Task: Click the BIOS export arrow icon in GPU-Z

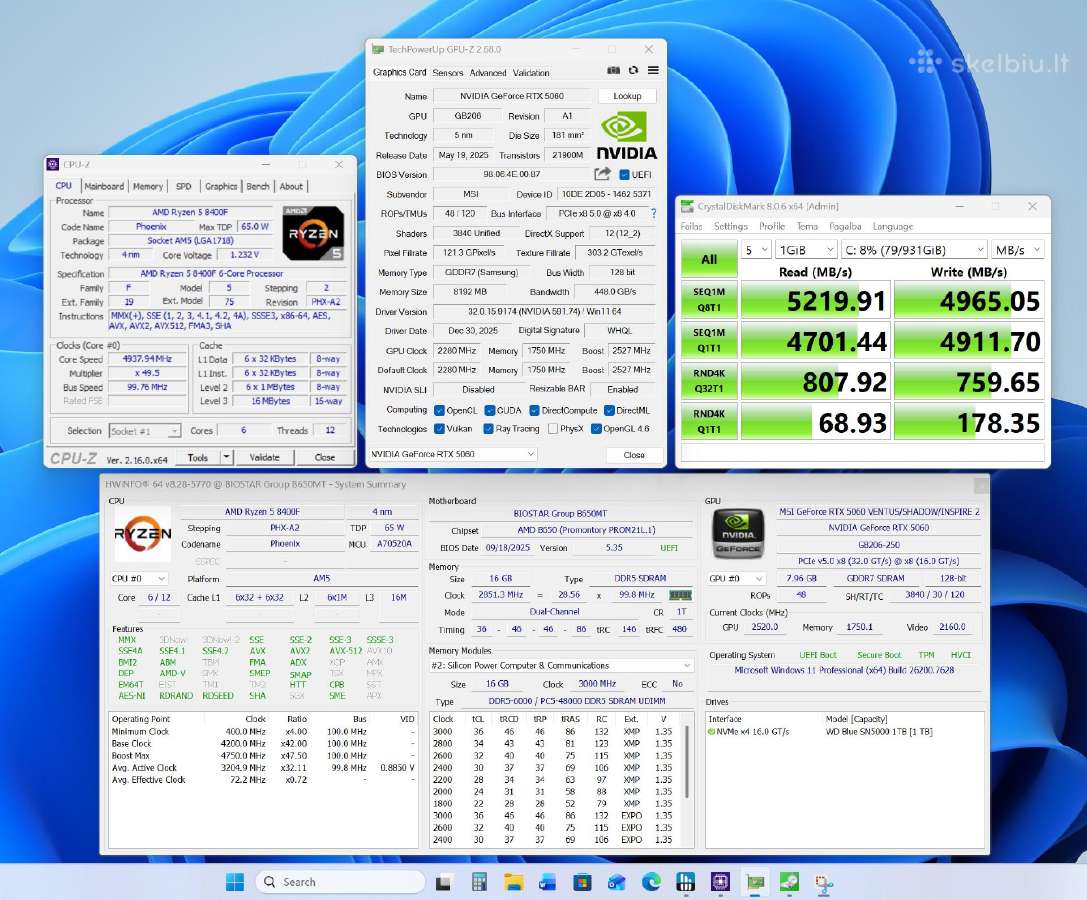Action: [x=602, y=174]
